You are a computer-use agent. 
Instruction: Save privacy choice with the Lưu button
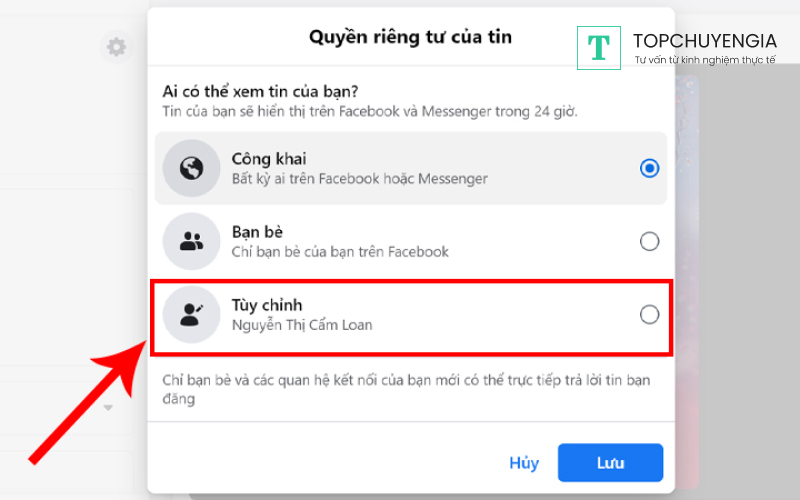coord(610,463)
